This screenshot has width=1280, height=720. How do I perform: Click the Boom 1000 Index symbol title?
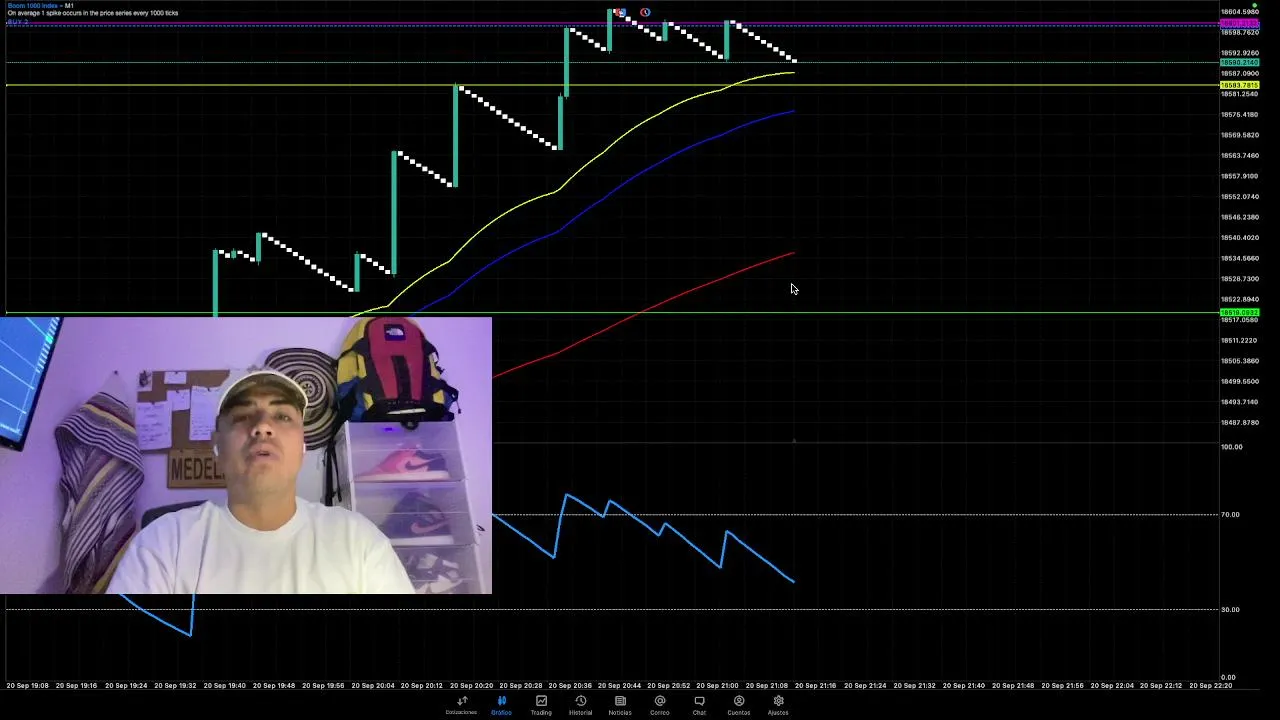coord(34,6)
